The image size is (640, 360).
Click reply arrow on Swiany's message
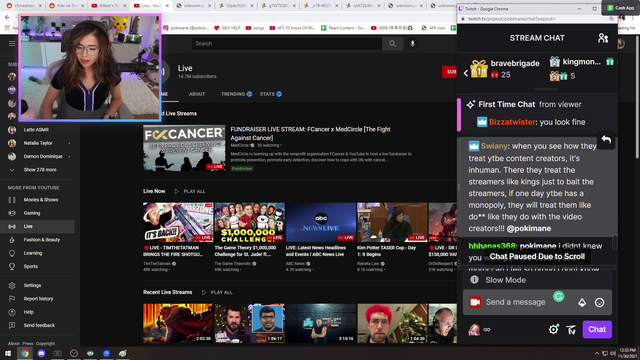pos(606,140)
